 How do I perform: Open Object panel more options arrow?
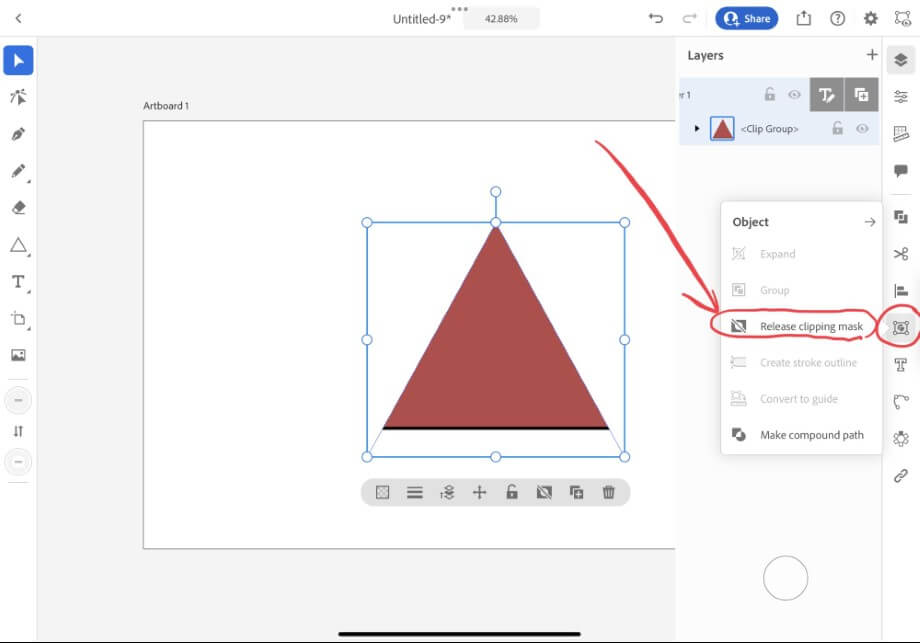[870, 222]
